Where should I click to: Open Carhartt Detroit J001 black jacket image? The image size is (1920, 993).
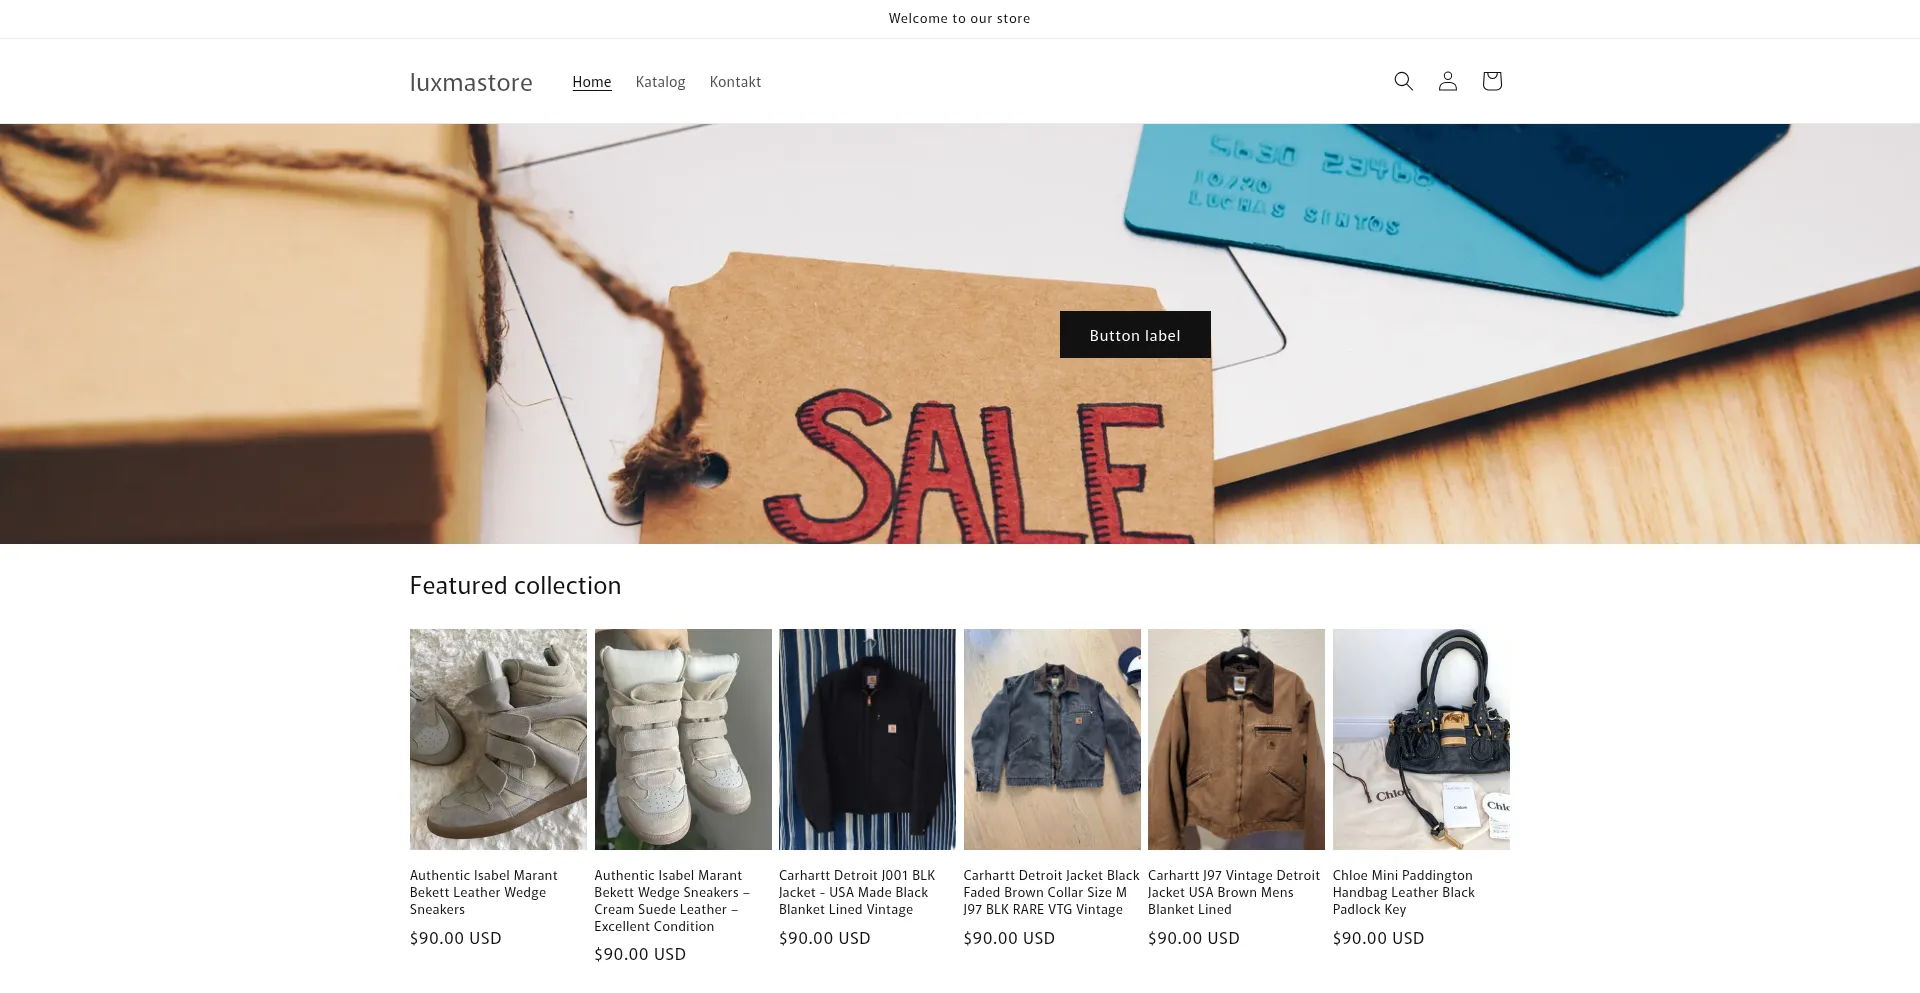(x=867, y=739)
